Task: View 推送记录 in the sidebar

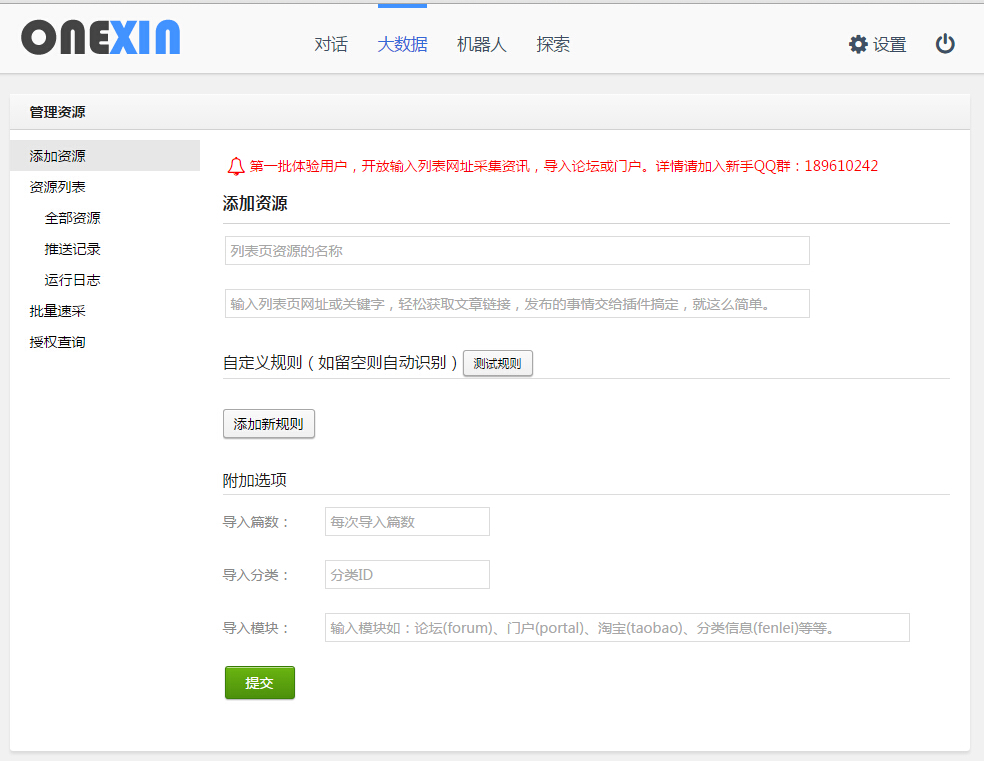Action: click(x=72, y=249)
